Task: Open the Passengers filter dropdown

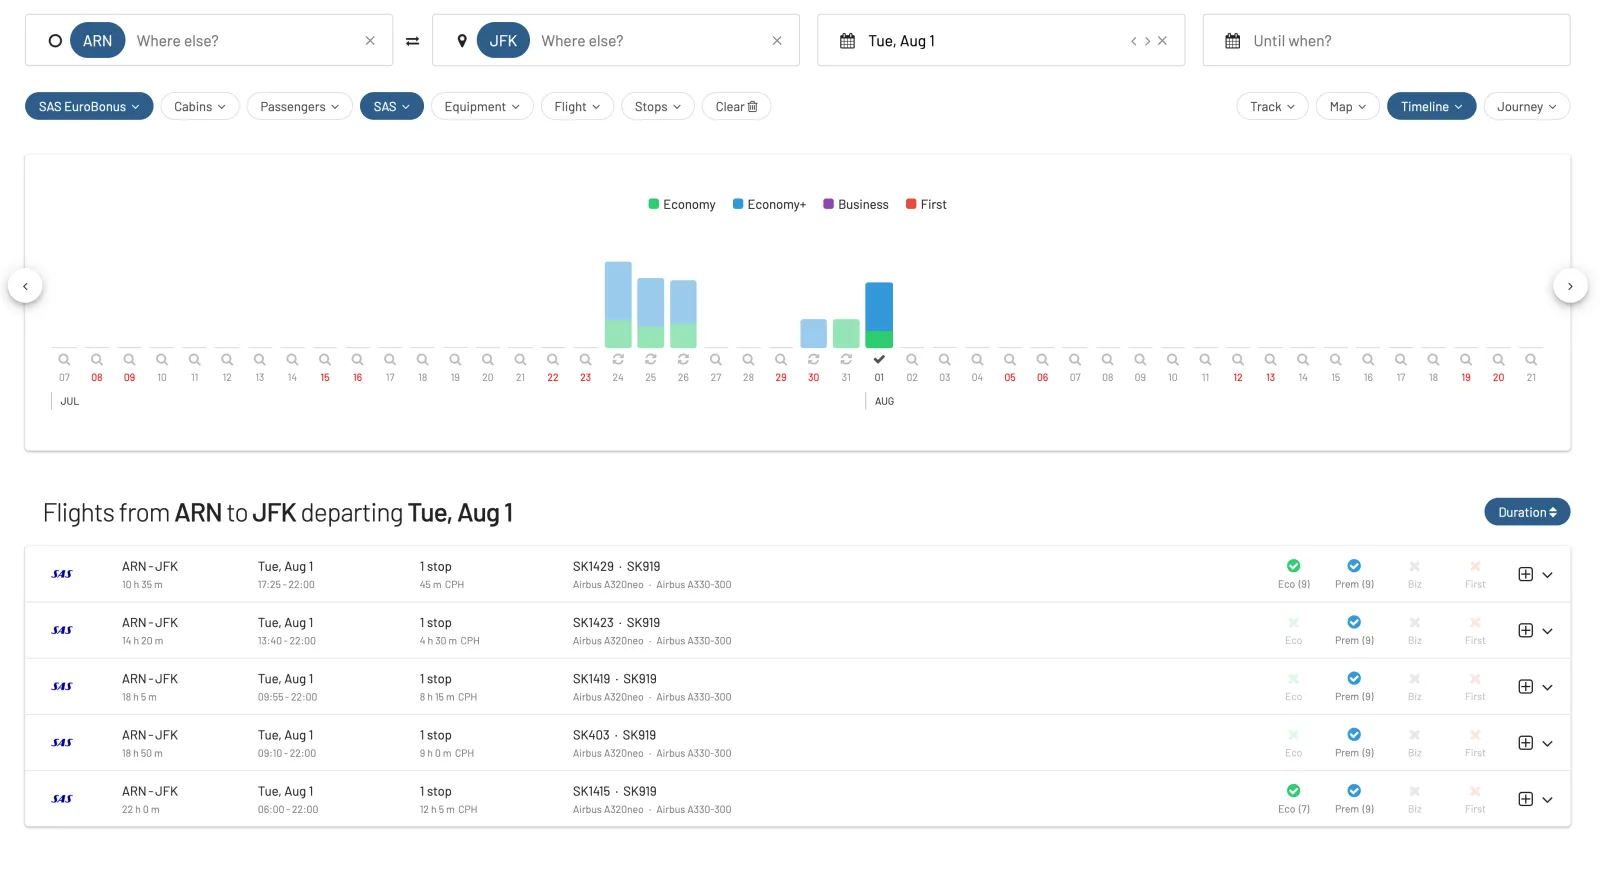Action: 300,106
